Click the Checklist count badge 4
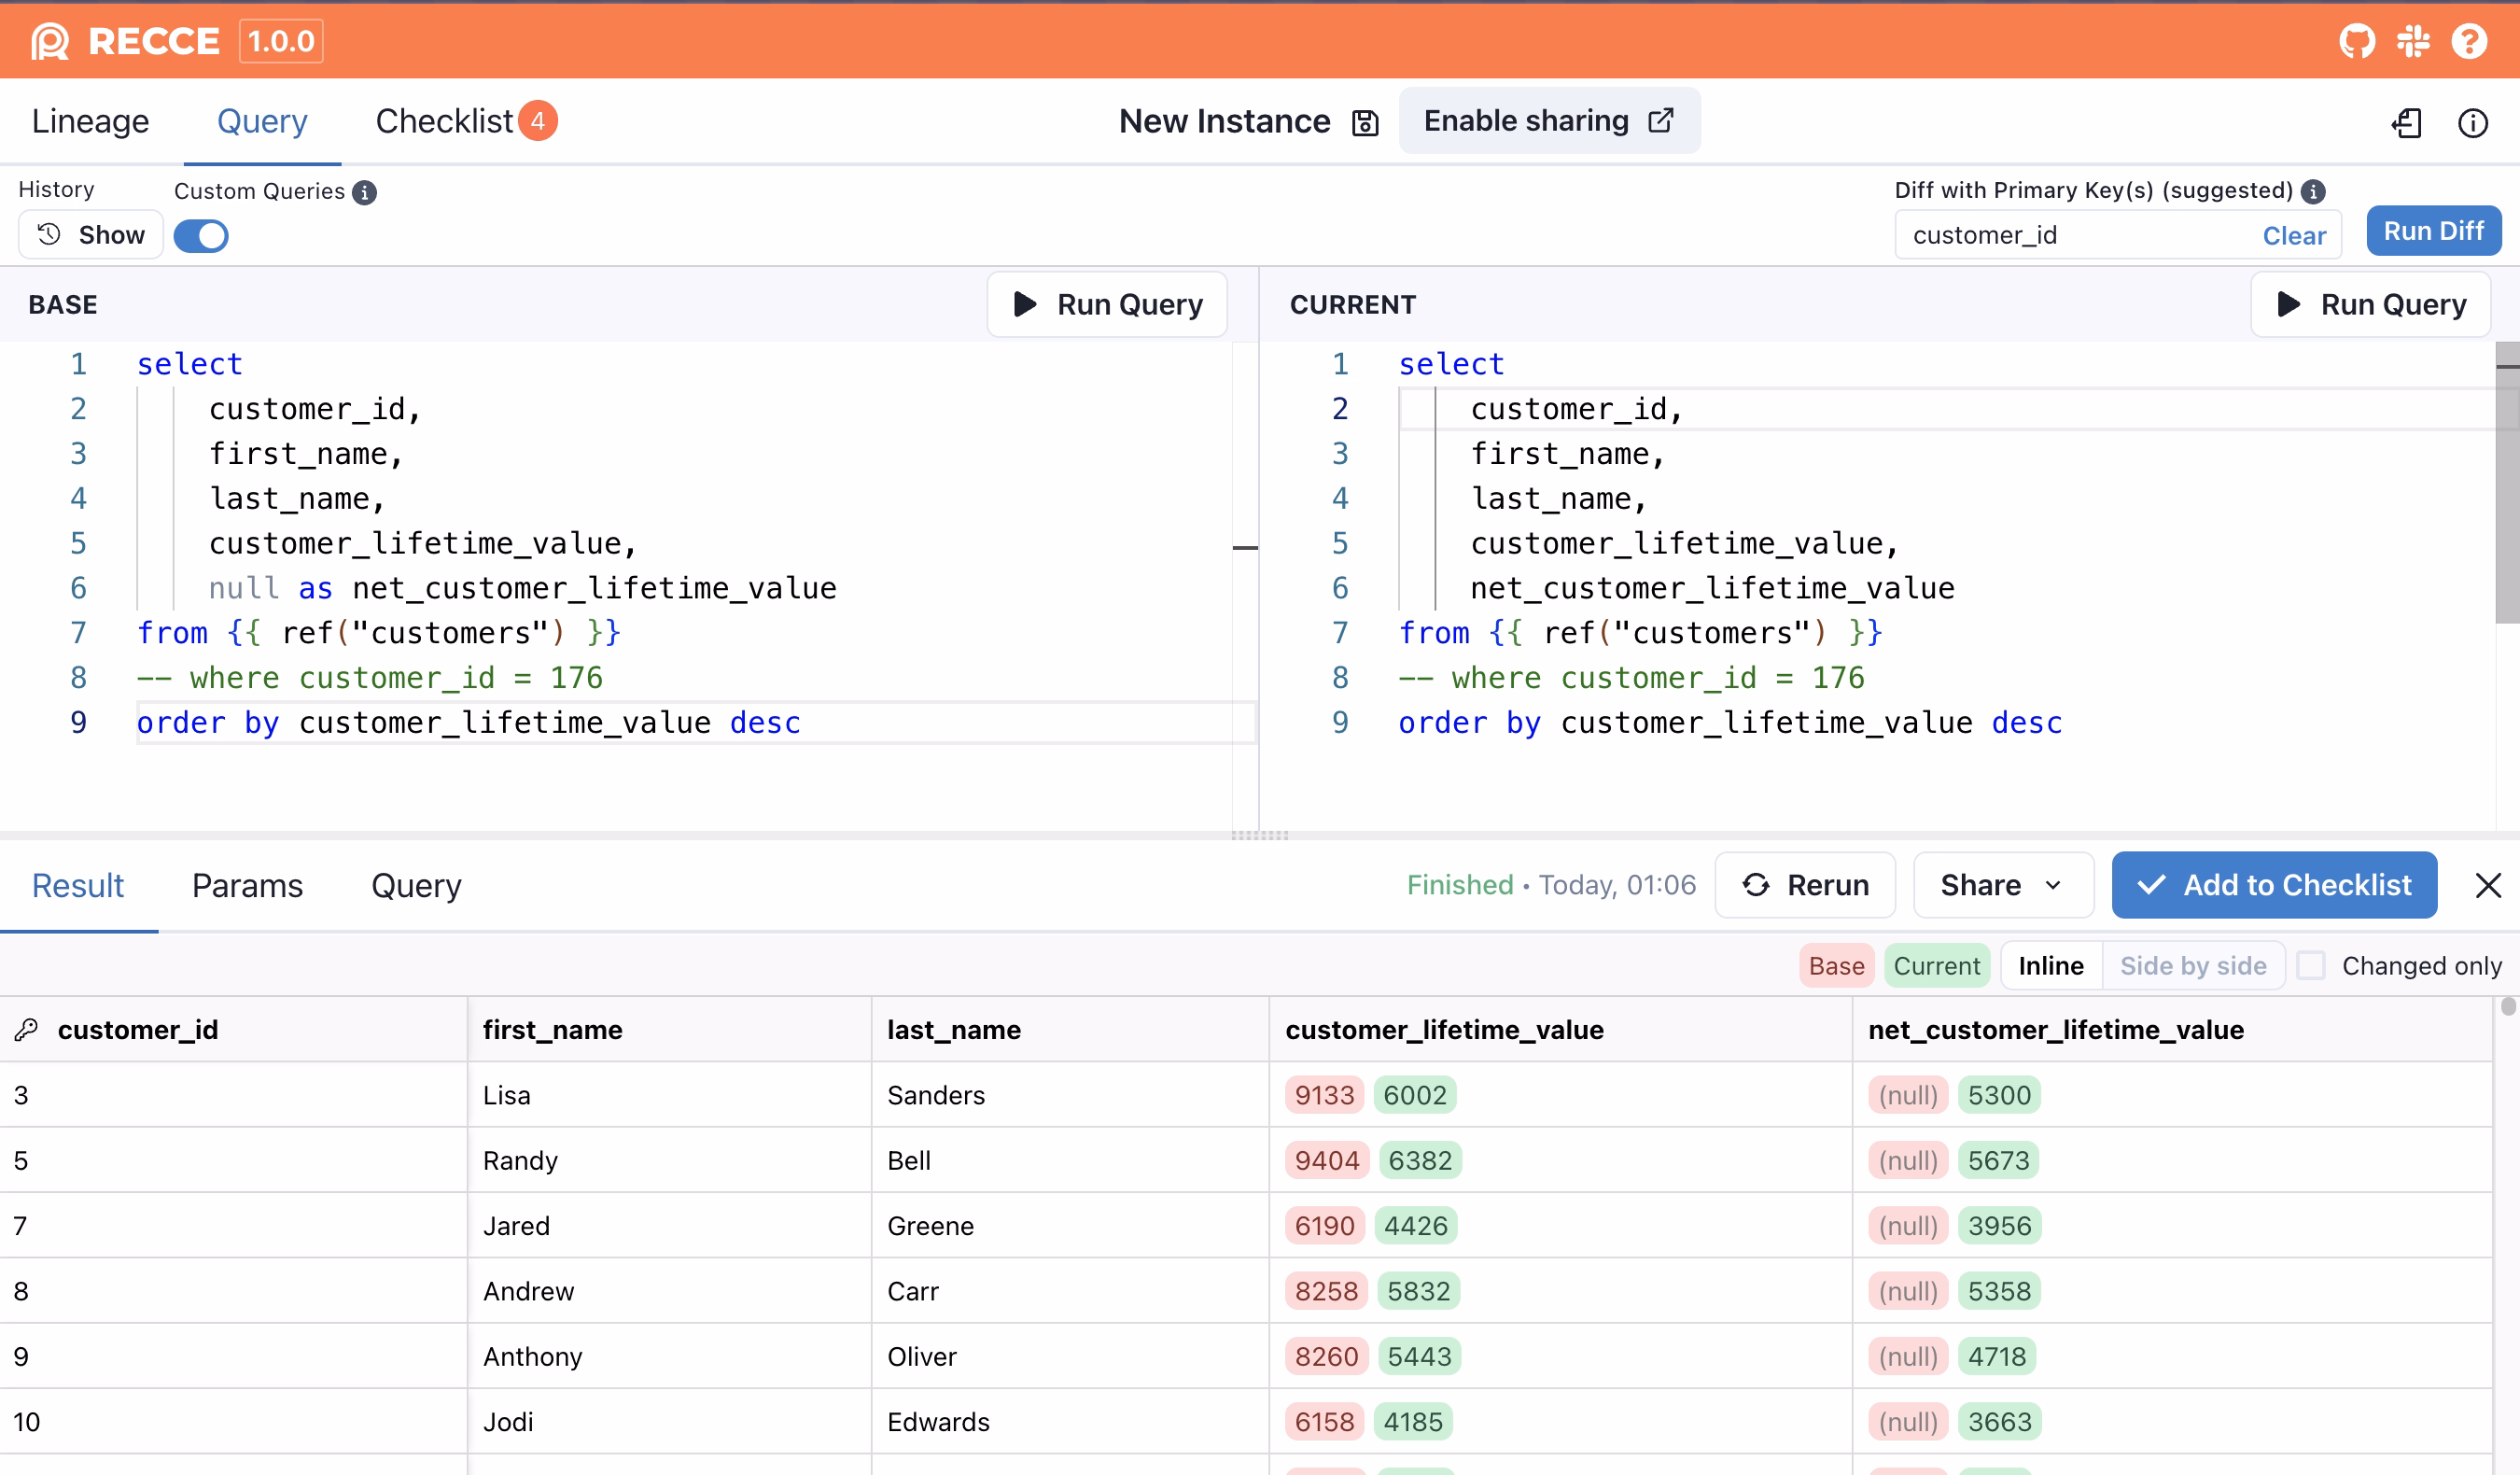 (x=538, y=121)
